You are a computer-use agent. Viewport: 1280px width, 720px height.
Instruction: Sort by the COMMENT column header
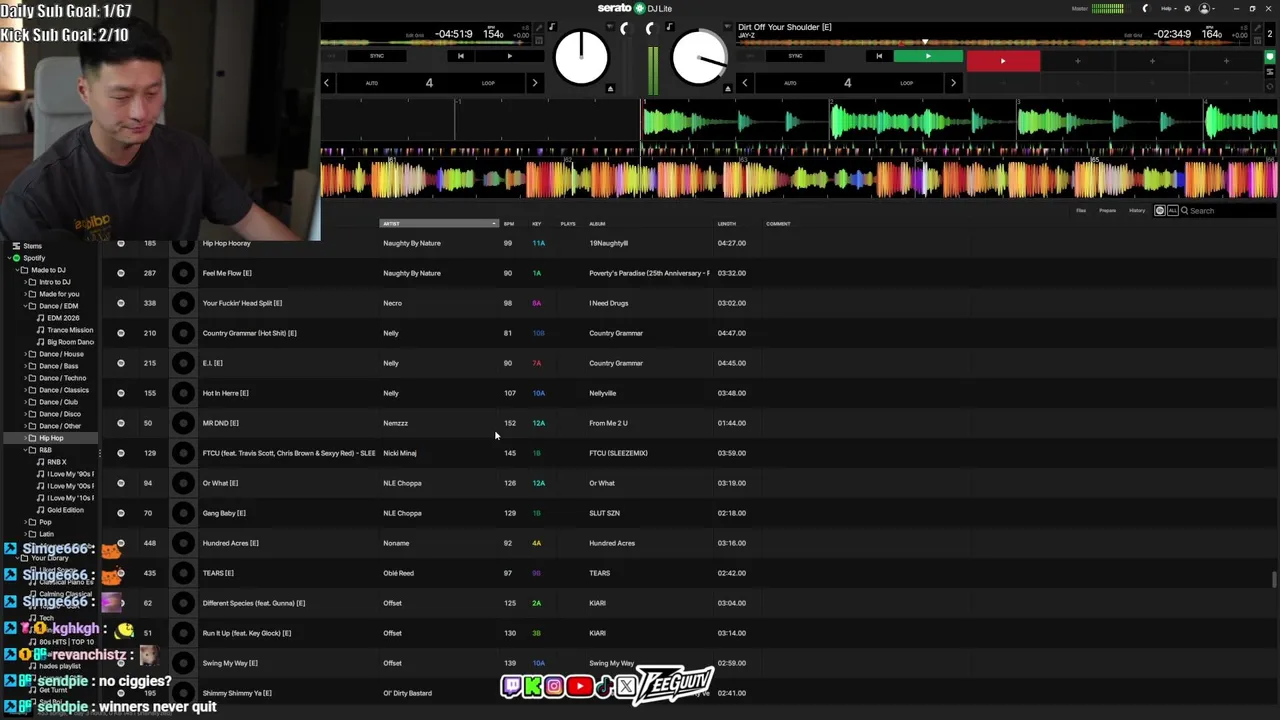(x=778, y=224)
